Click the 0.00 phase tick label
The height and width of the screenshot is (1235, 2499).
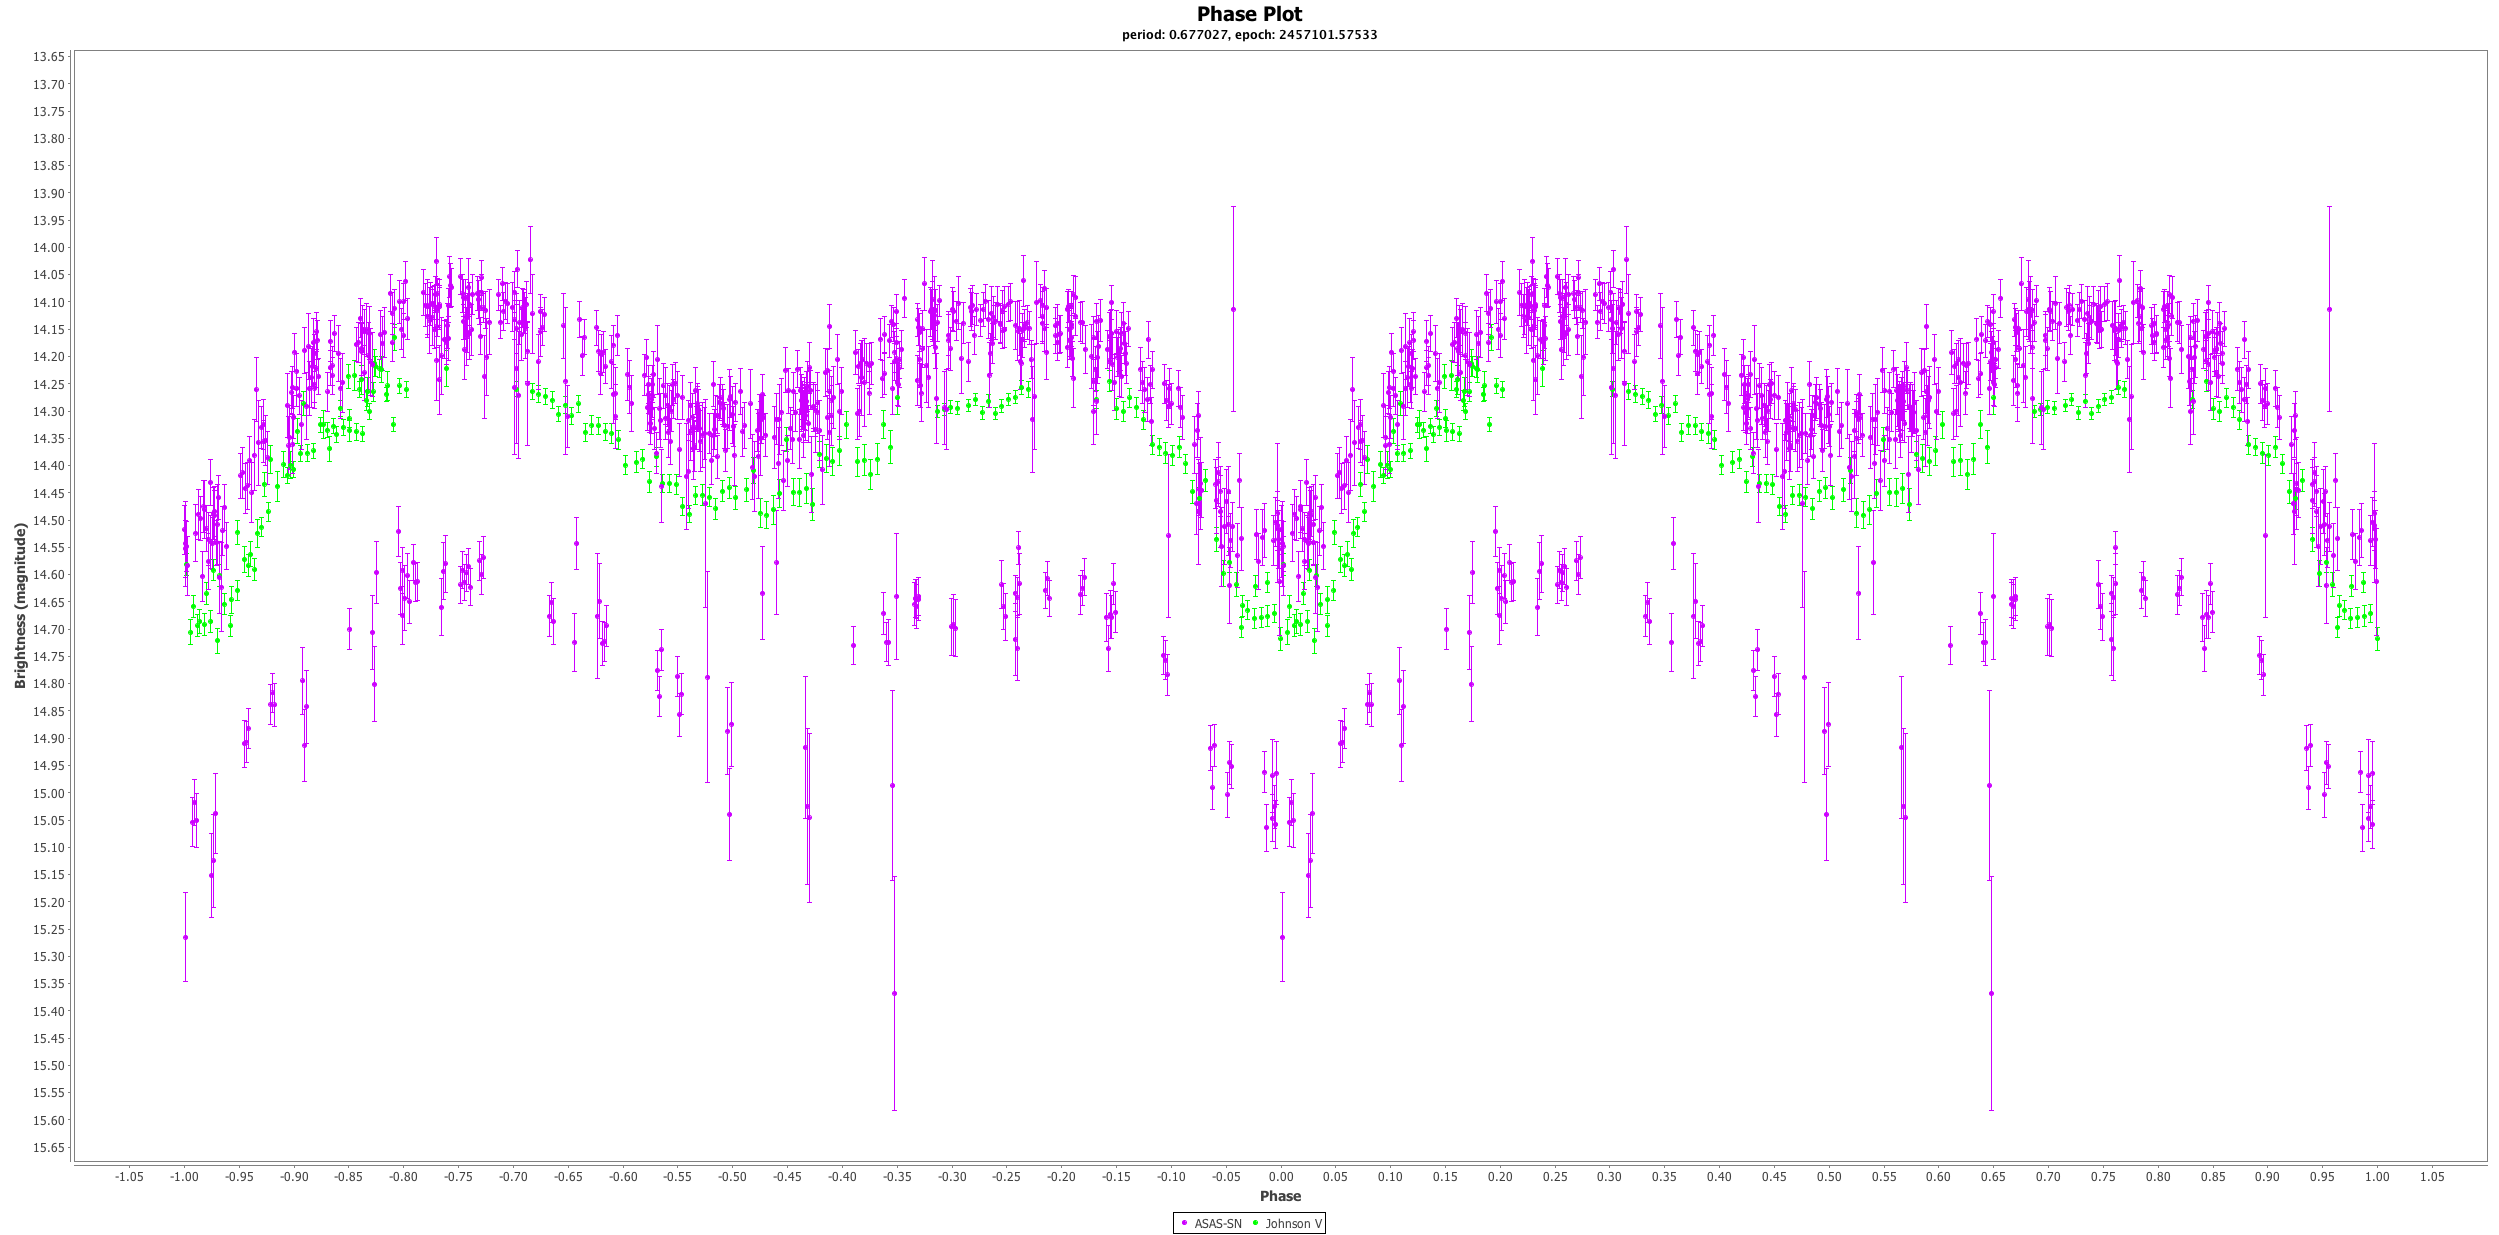[x=1280, y=1177]
